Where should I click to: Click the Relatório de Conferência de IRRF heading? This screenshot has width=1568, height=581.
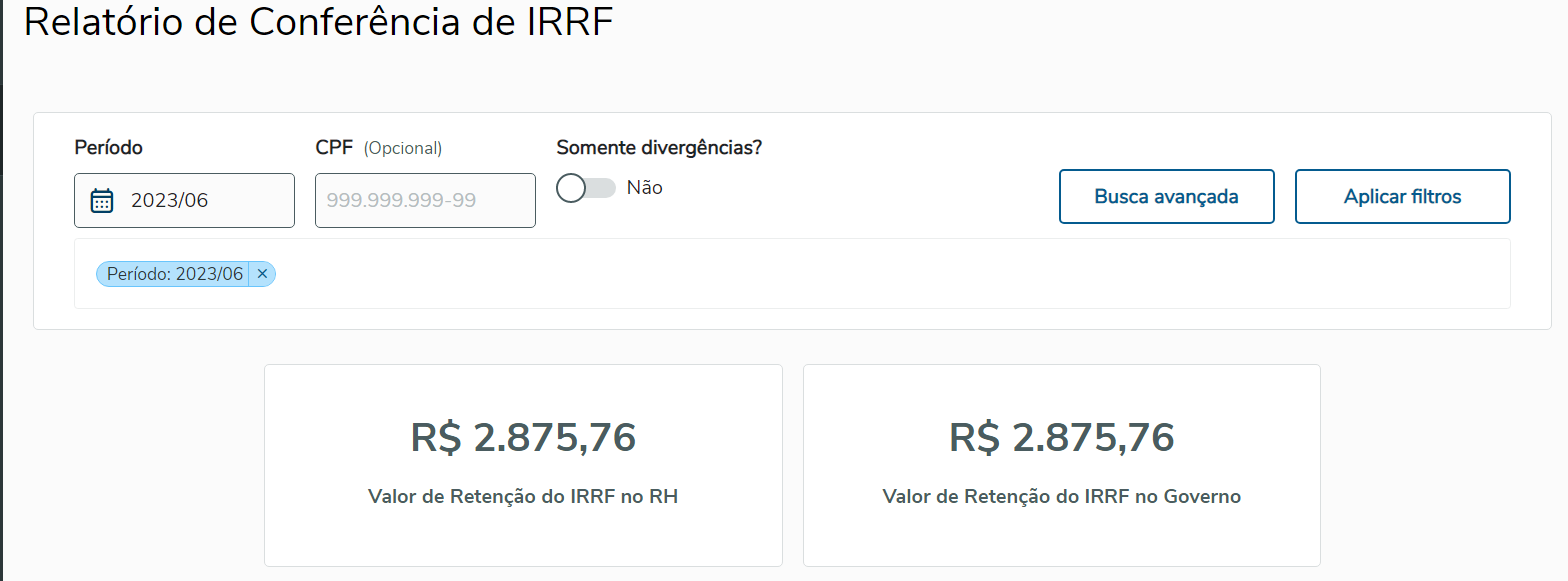click(318, 22)
